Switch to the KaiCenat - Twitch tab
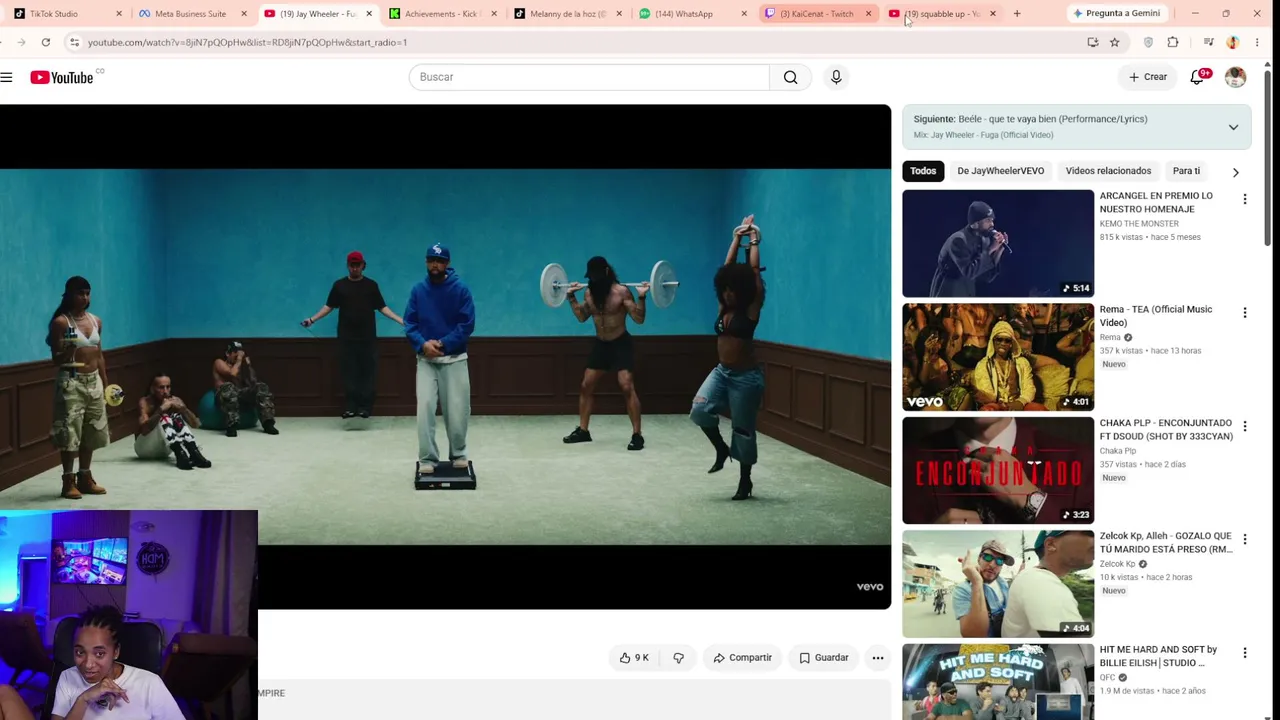 (815, 14)
